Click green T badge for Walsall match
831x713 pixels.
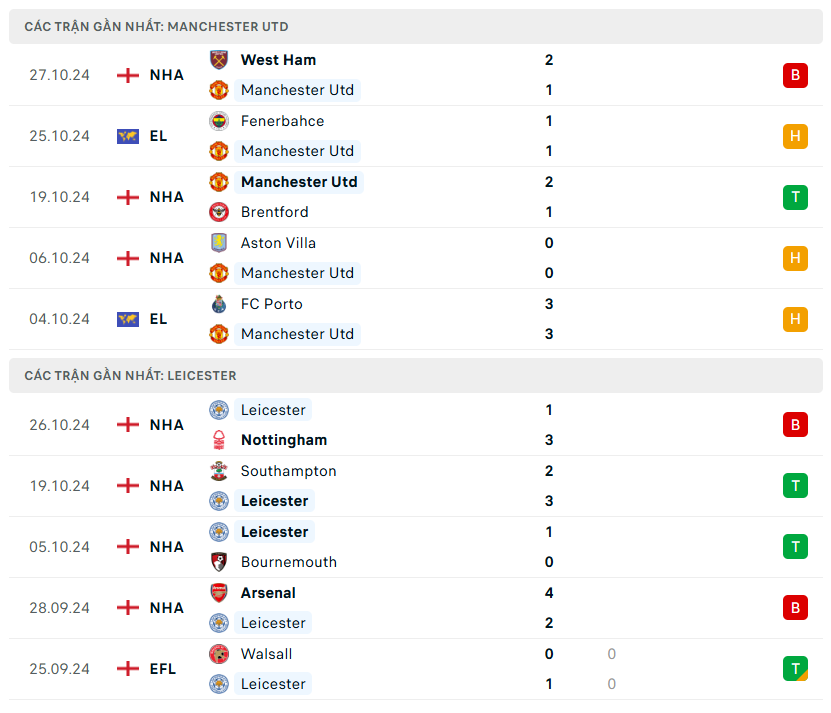click(795, 669)
